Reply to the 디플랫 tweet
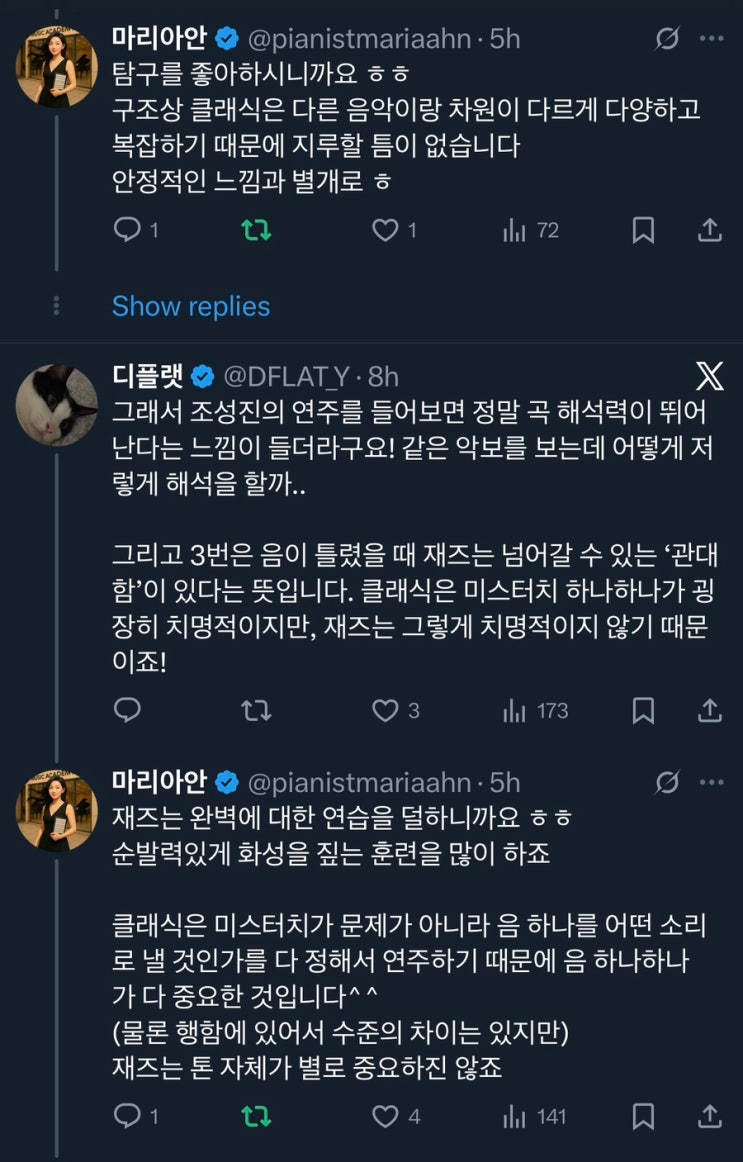 (x=127, y=710)
